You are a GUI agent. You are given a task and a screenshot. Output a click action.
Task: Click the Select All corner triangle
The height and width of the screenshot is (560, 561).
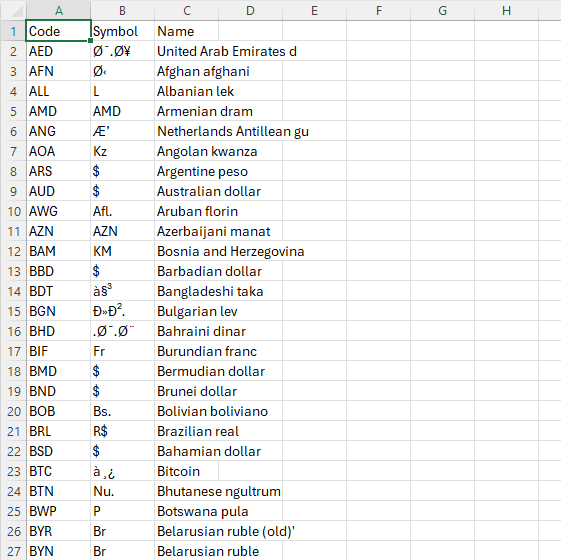(14, 11)
